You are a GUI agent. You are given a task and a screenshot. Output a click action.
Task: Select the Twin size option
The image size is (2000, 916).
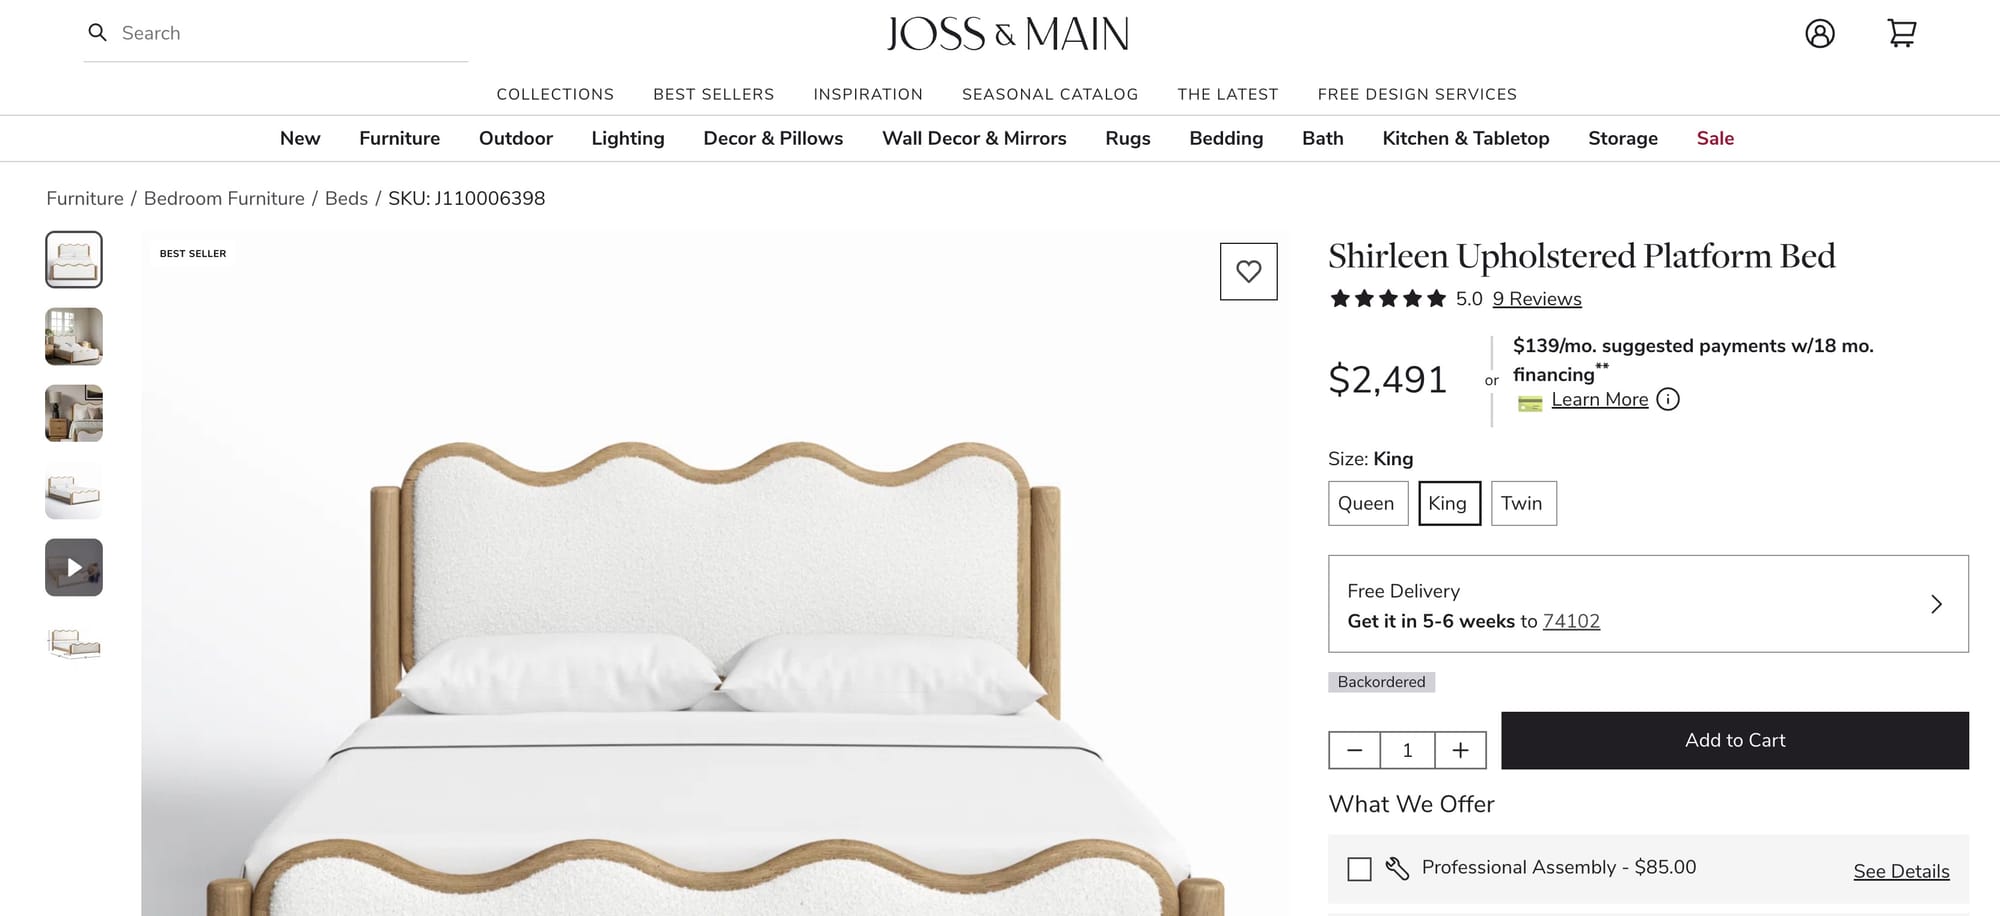point(1523,503)
